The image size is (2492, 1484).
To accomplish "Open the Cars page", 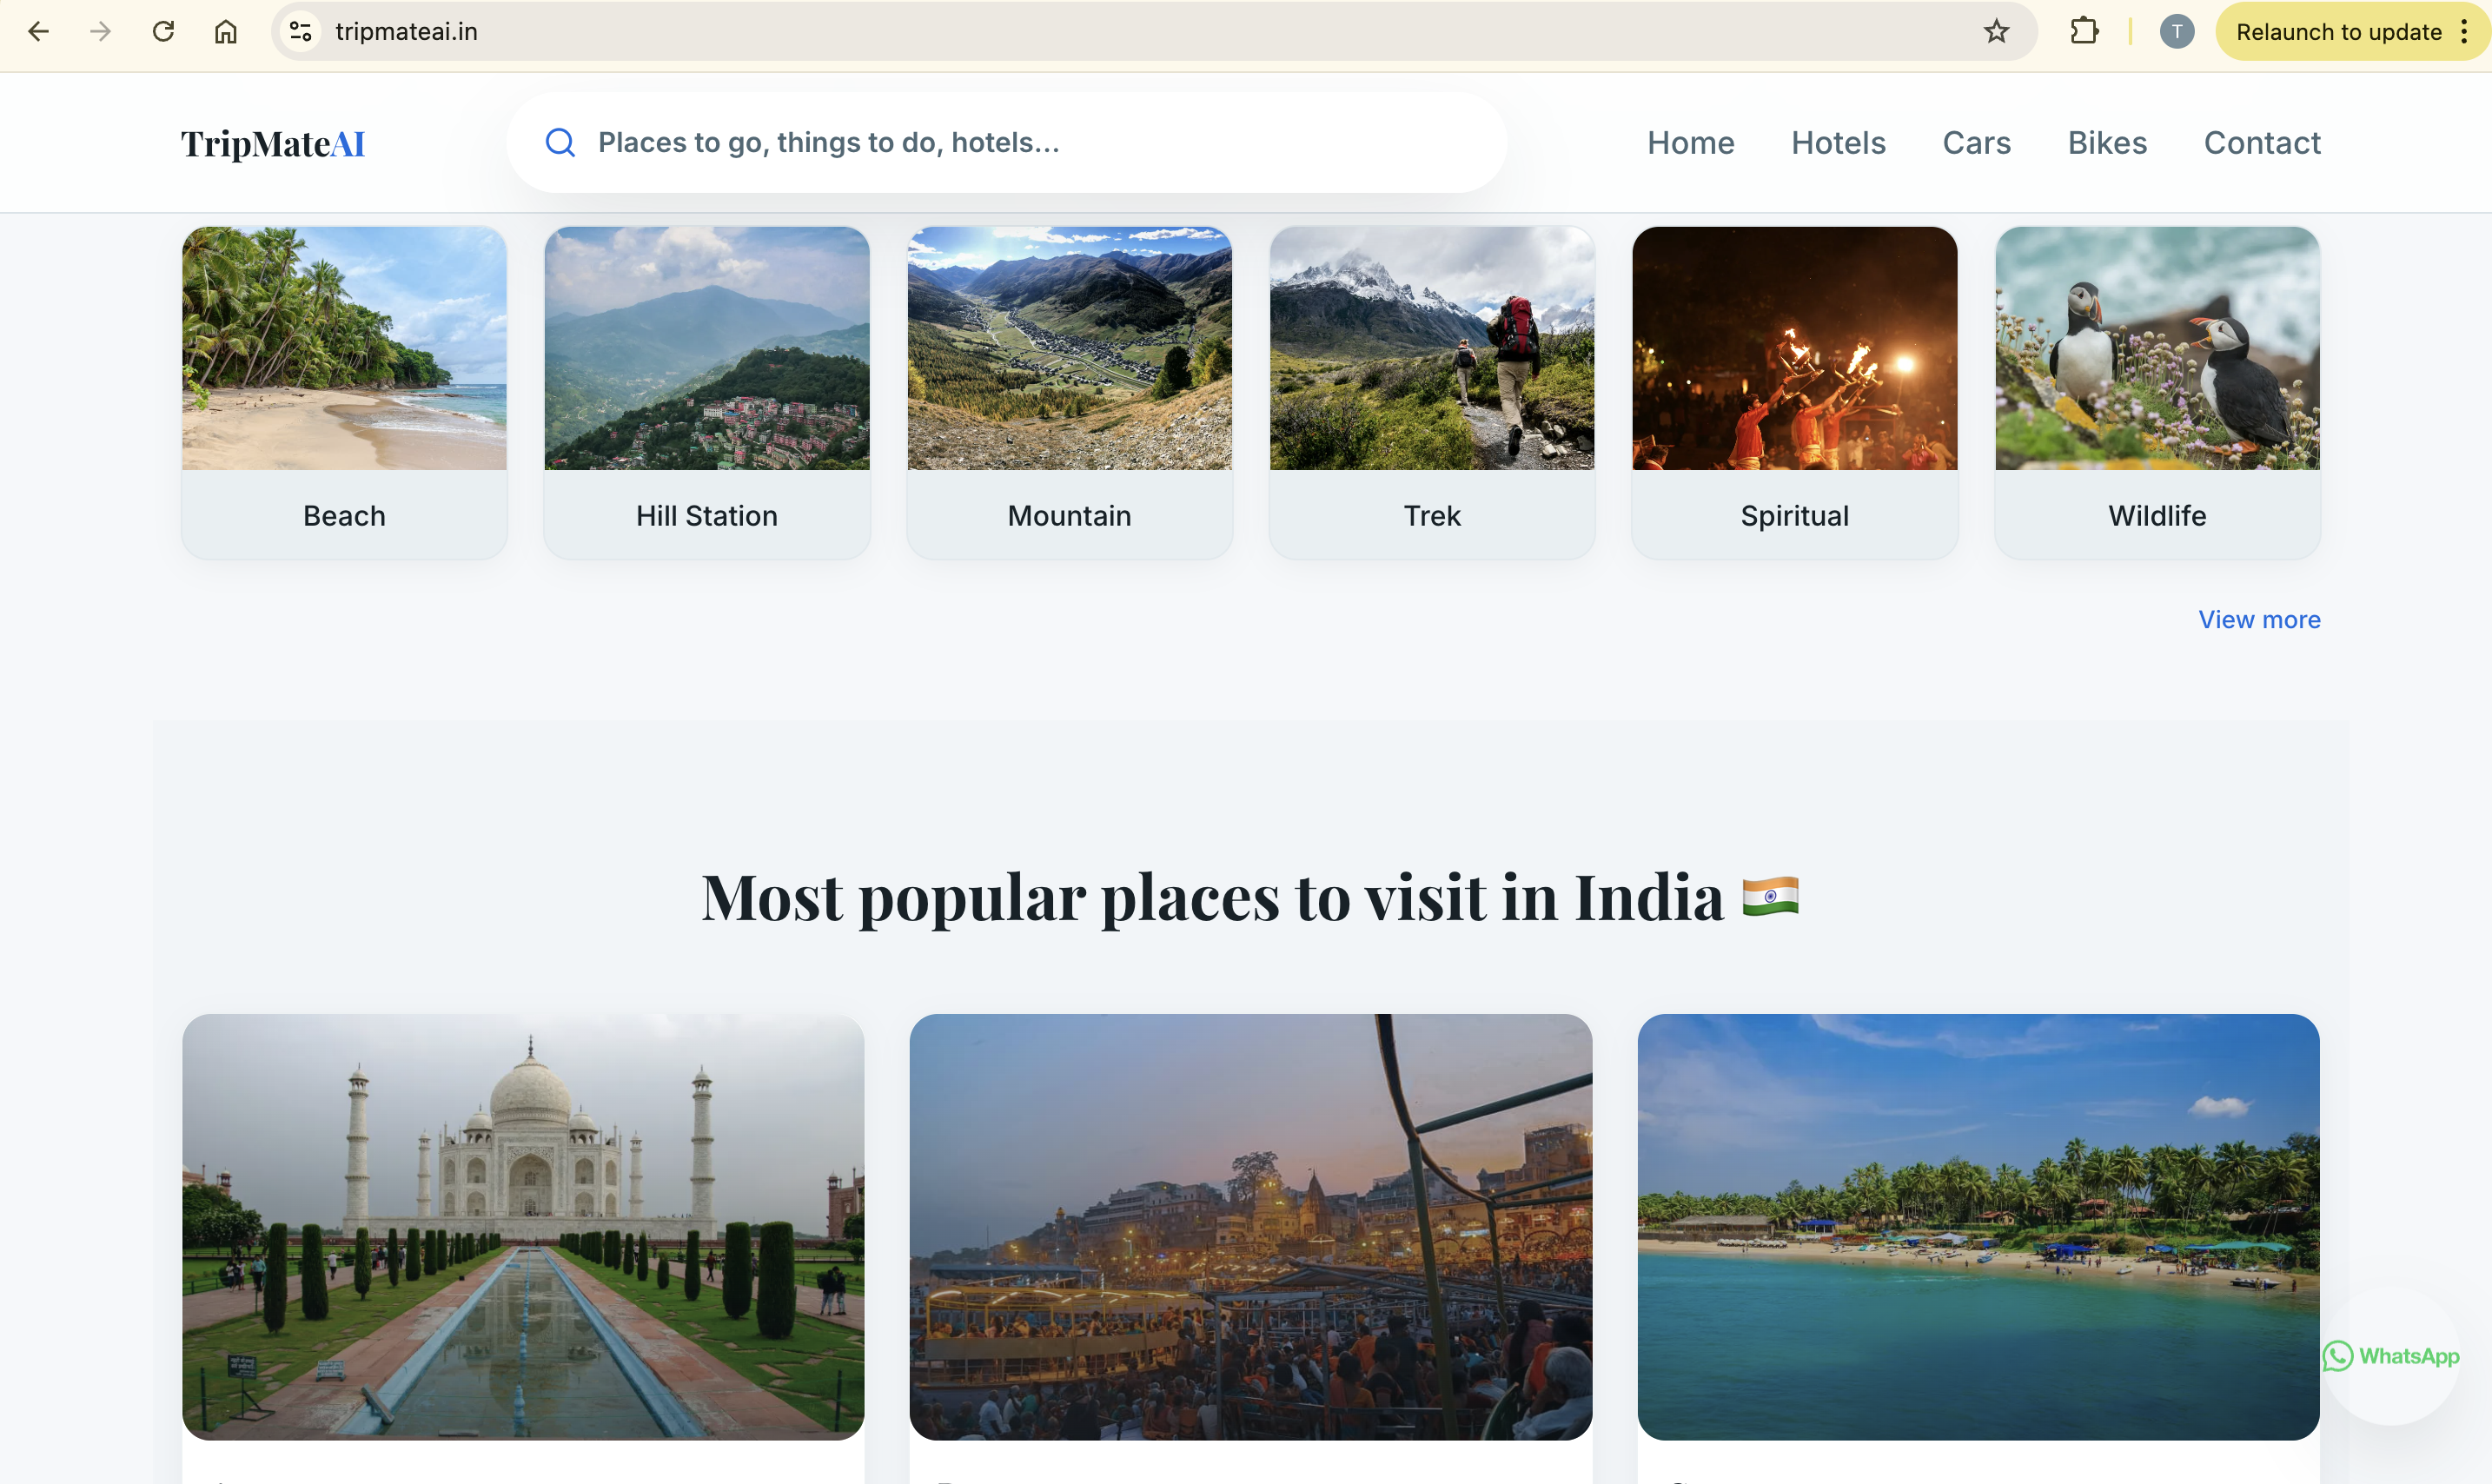I will [x=1976, y=142].
